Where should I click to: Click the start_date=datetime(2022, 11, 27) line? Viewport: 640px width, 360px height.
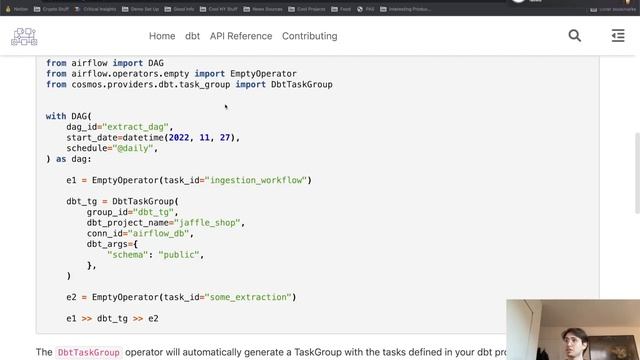(x=153, y=137)
